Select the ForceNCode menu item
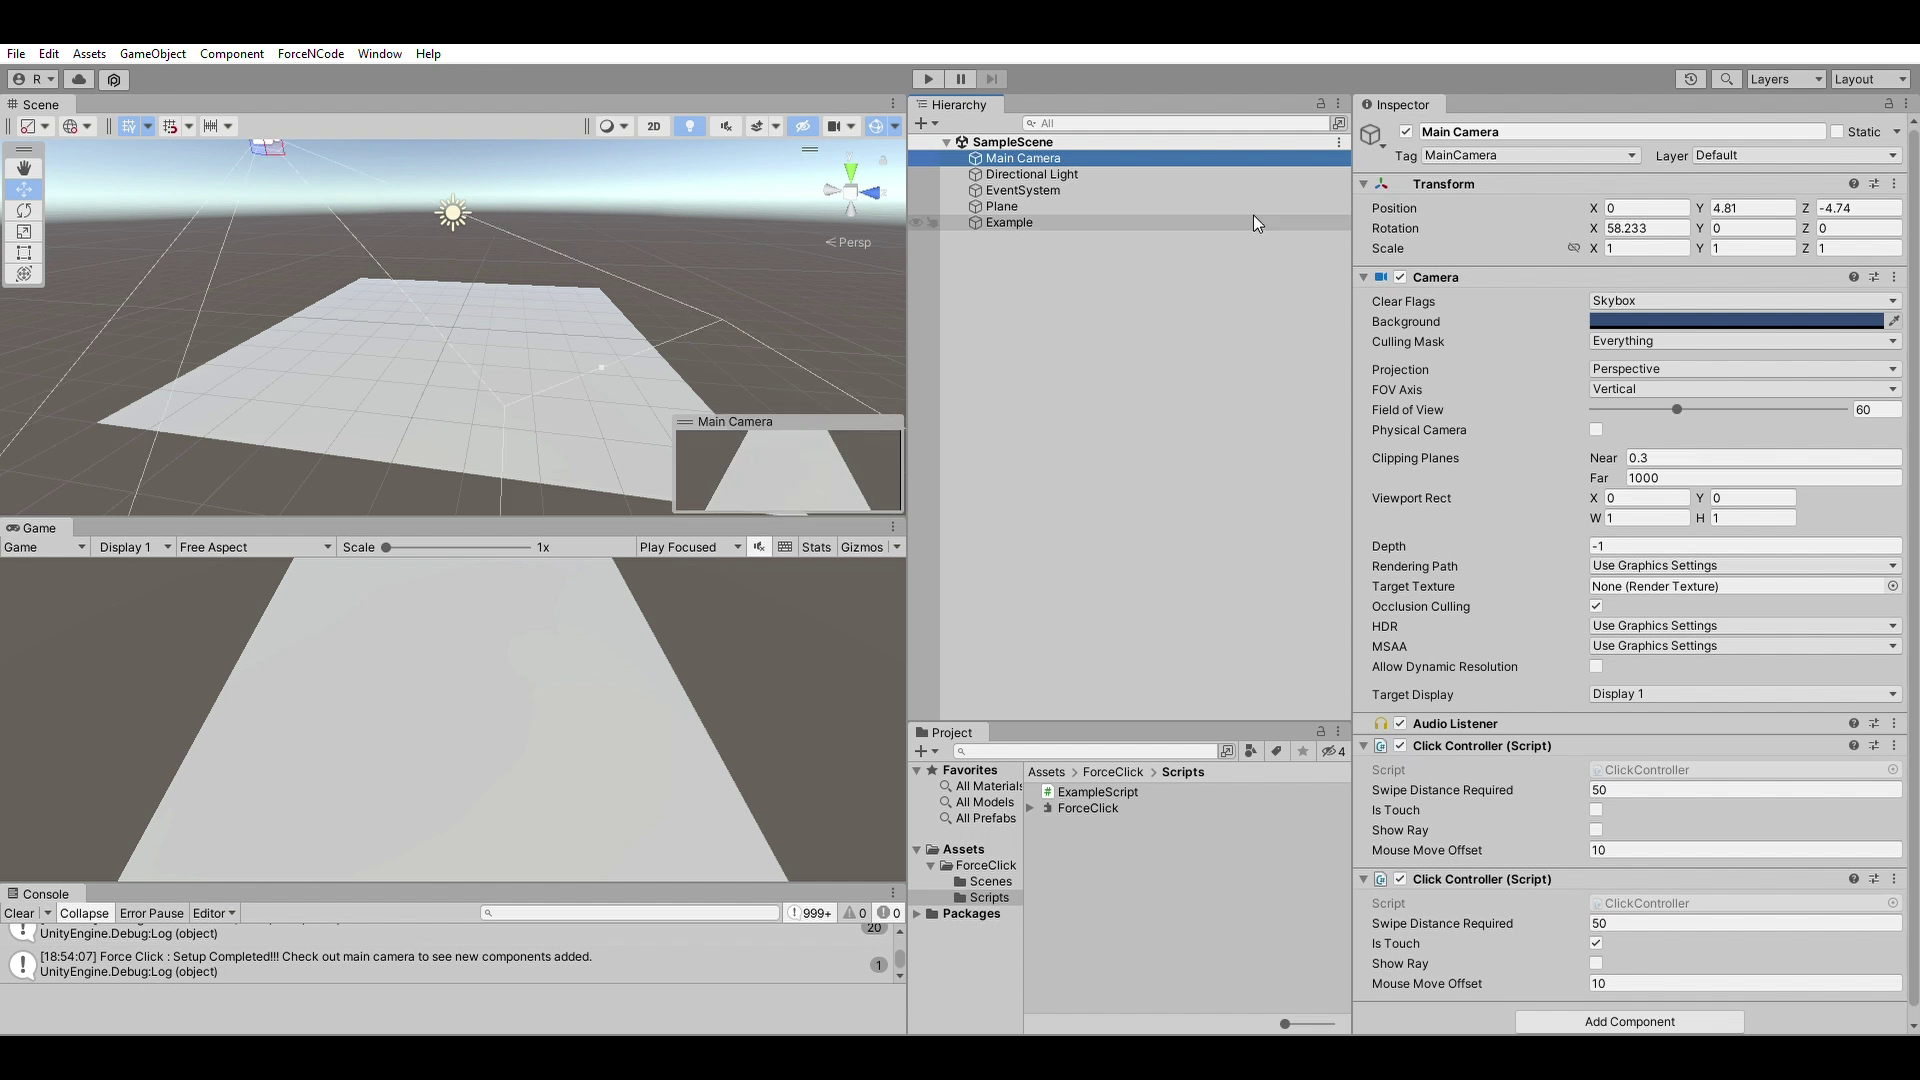The width and height of the screenshot is (1920, 1080). click(x=310, y=54)
